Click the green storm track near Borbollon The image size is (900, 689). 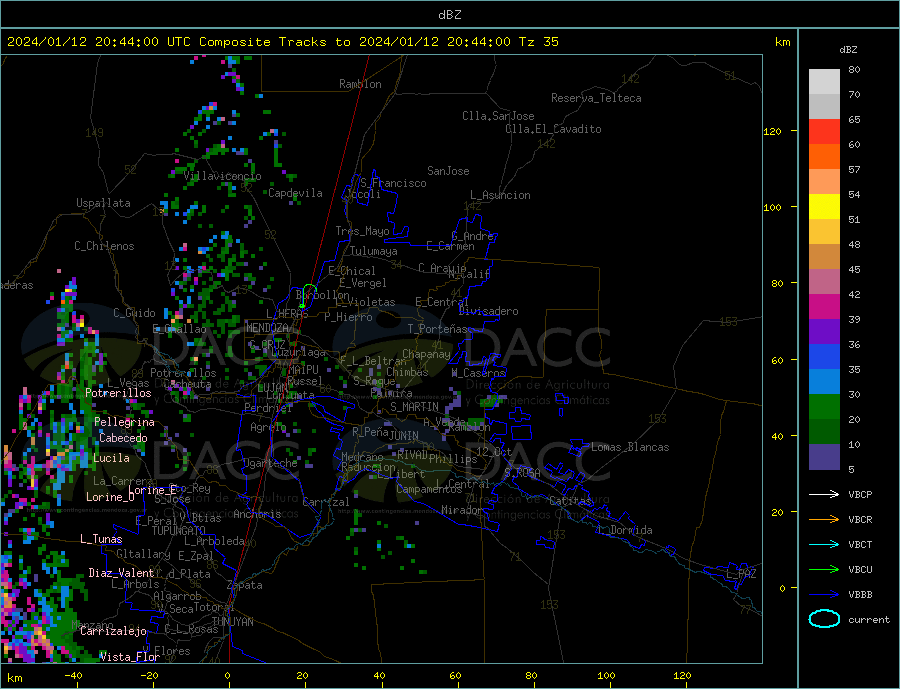pos(307,295)
